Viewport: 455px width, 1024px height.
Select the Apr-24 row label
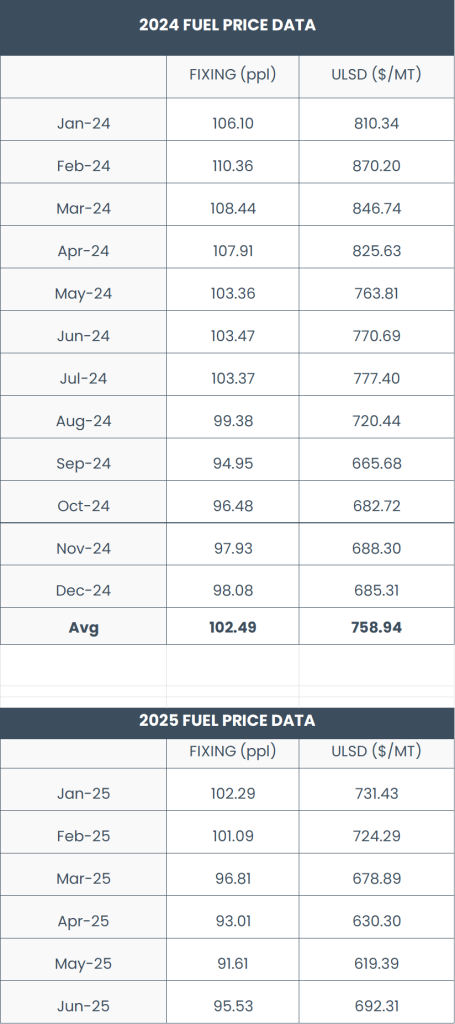pos(84,251)
